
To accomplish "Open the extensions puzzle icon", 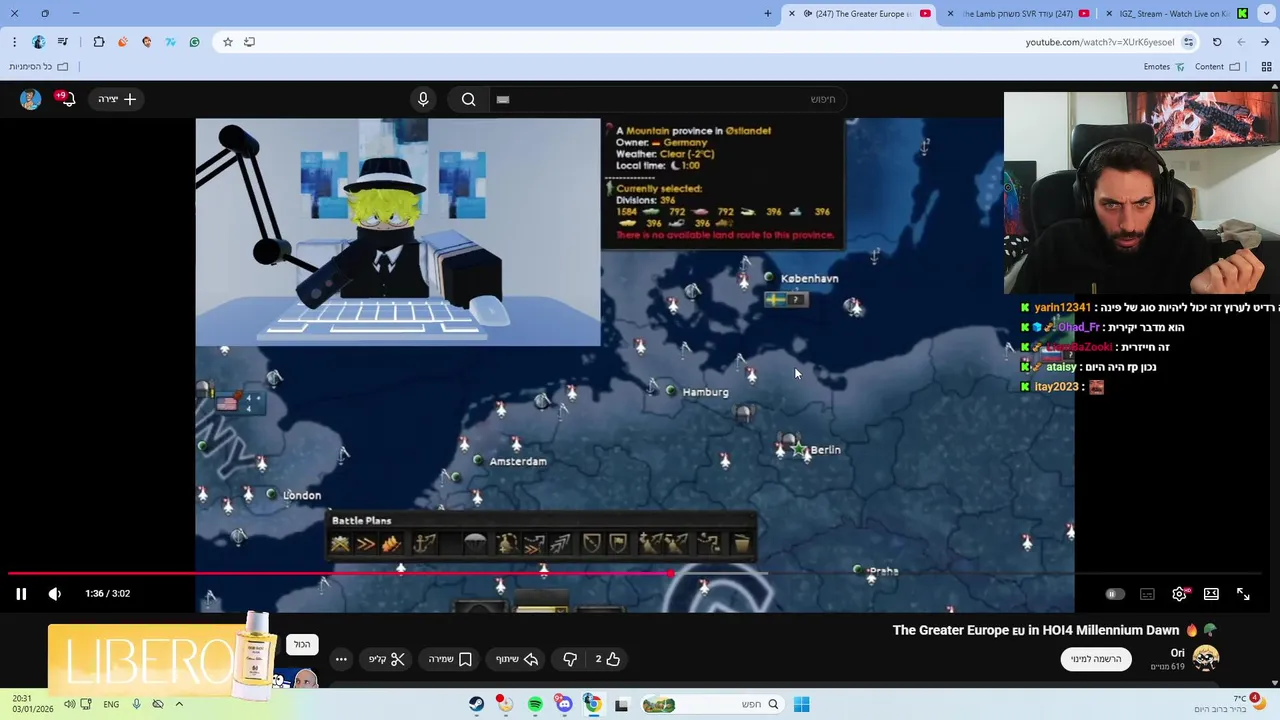I will (99, 42).
